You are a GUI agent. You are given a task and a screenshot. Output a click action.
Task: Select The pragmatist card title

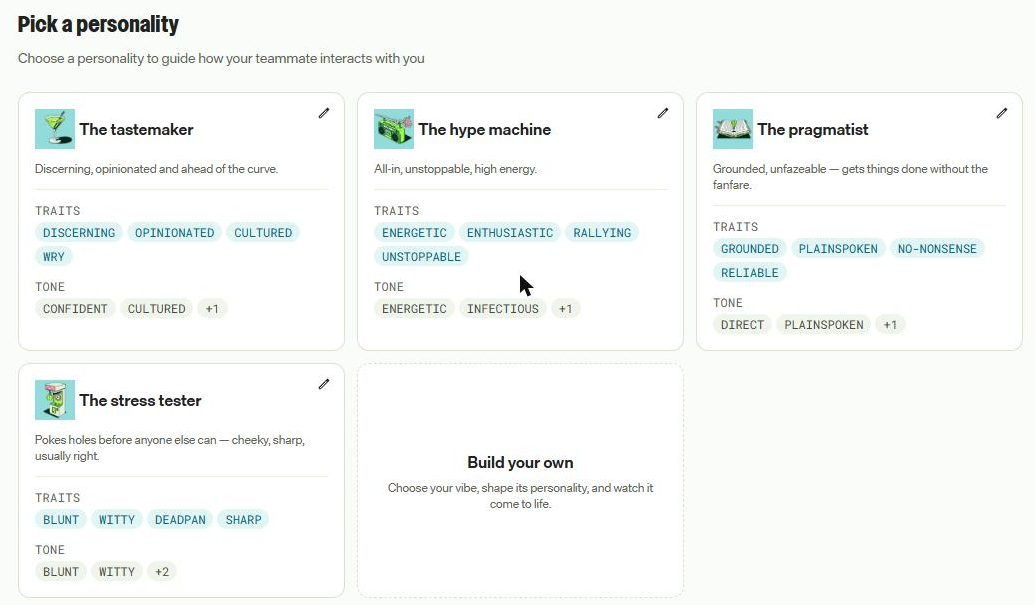813,129
